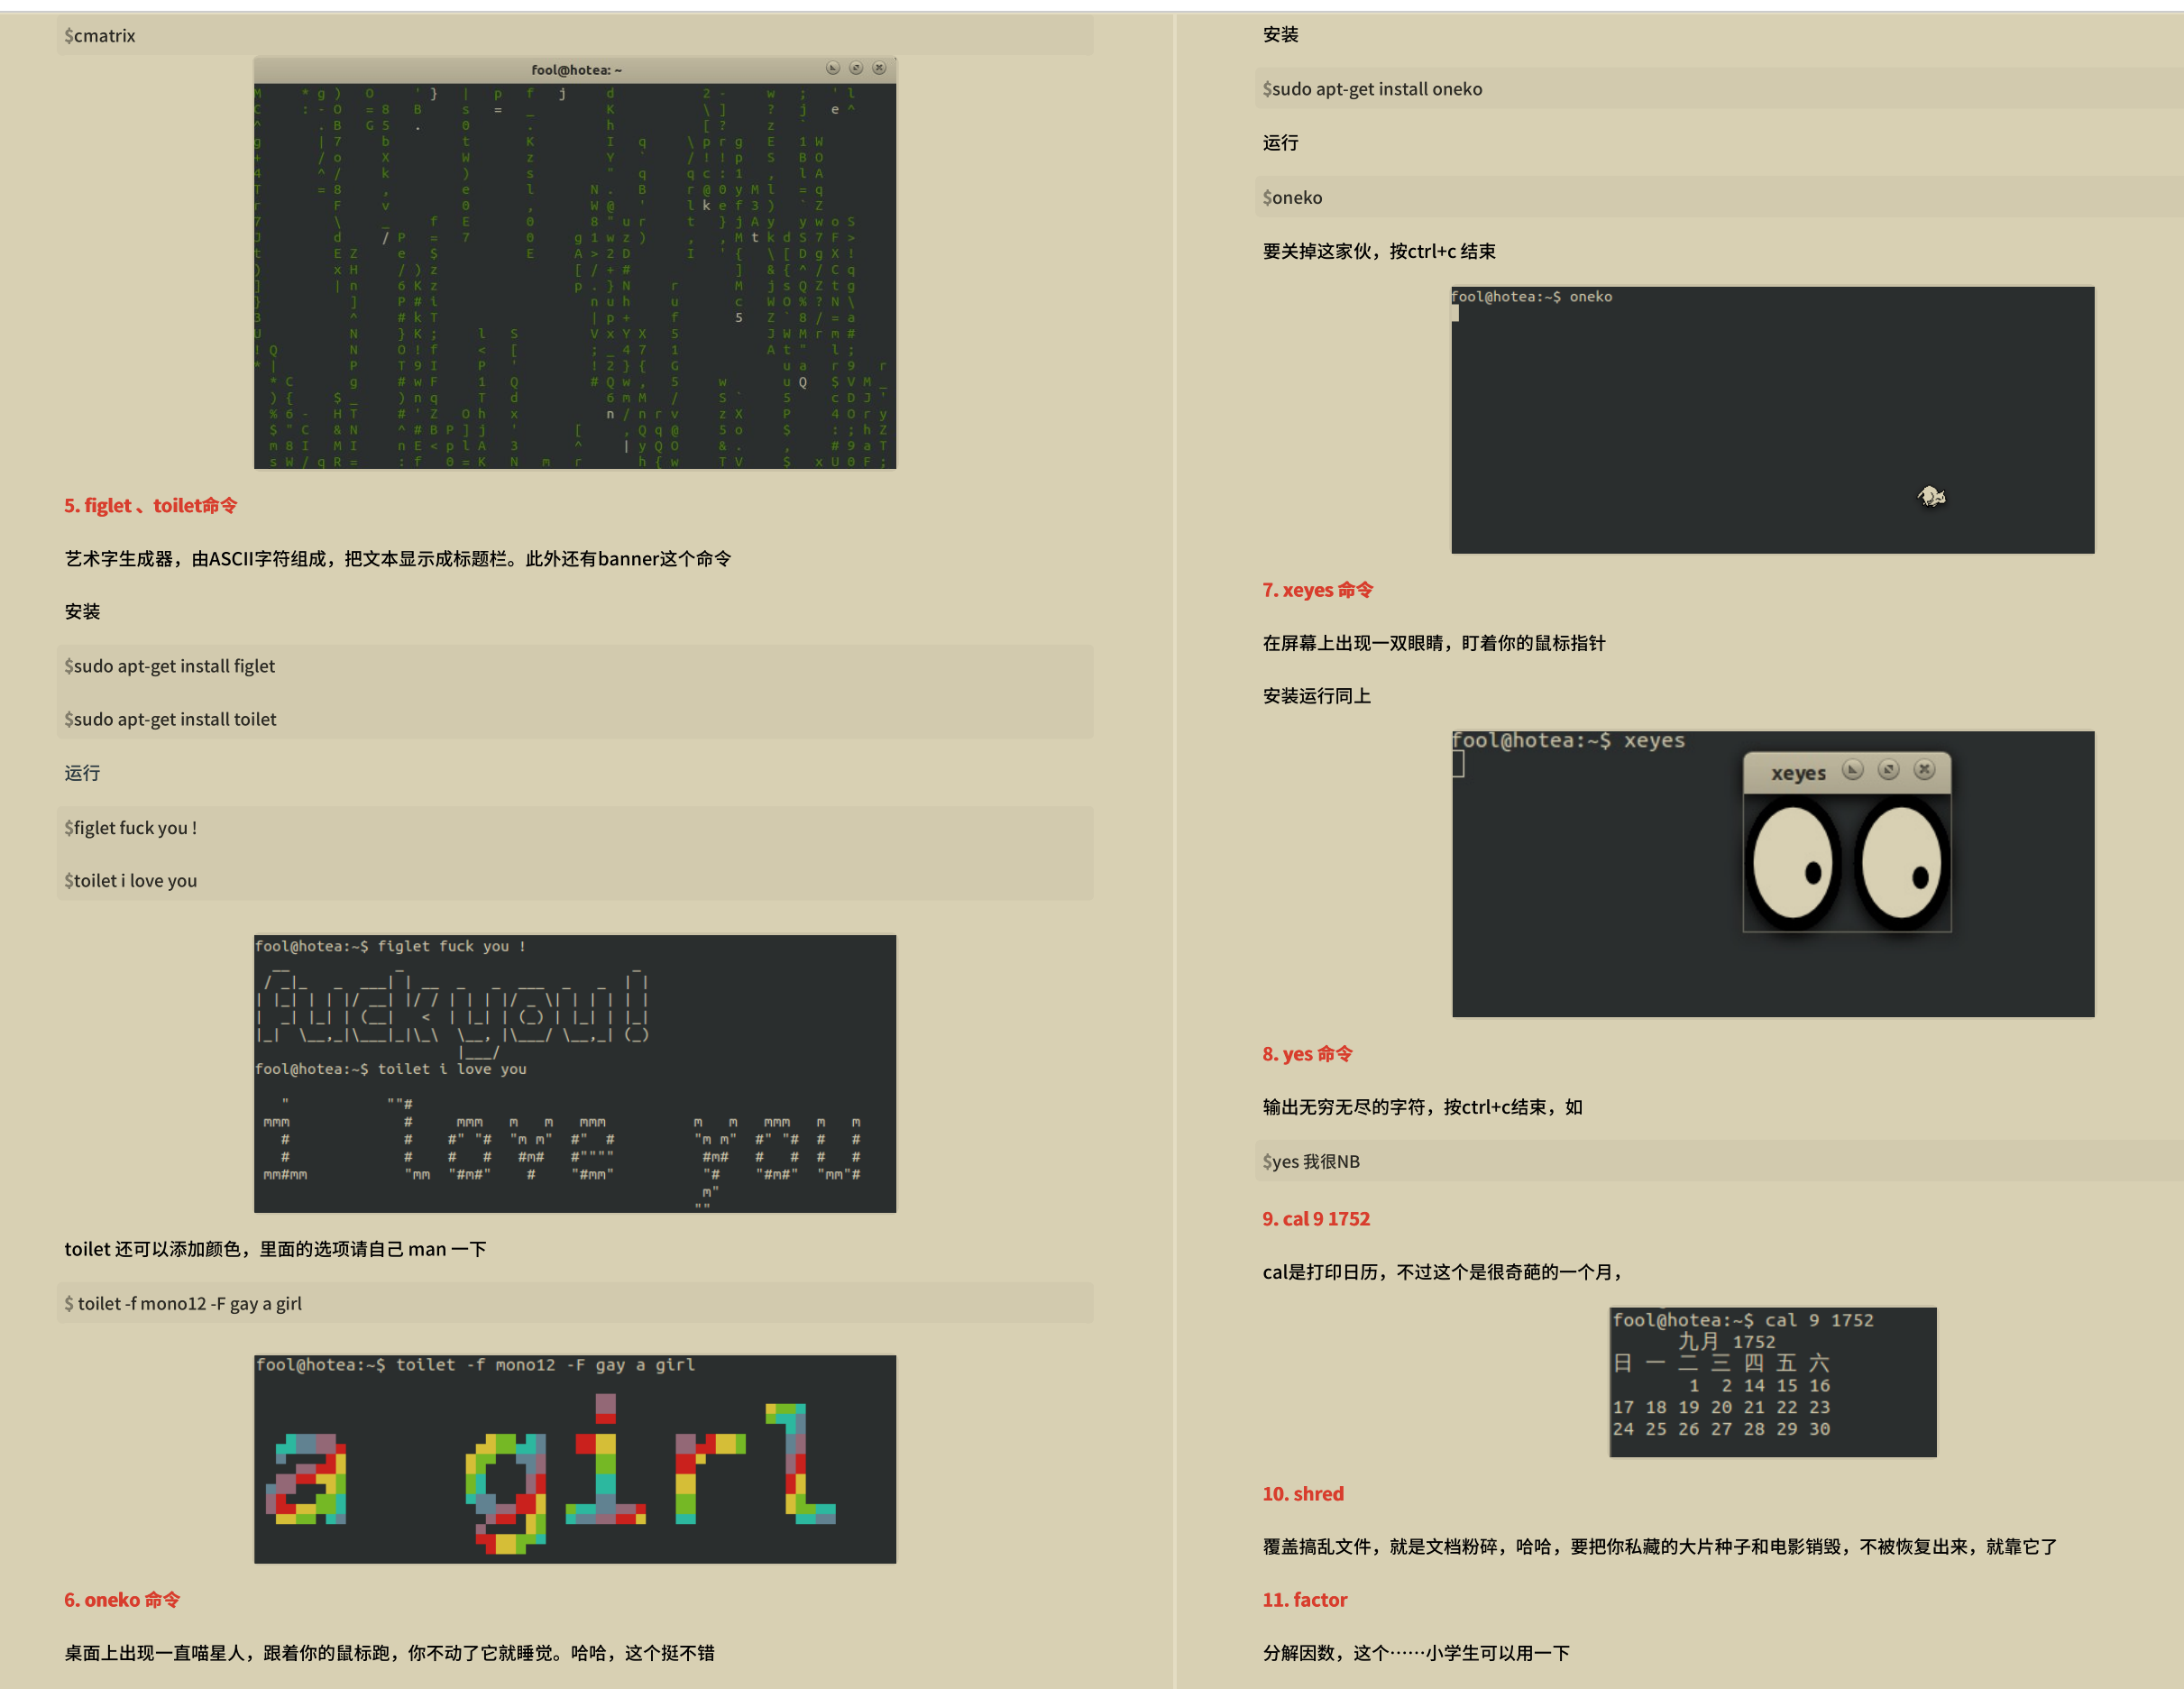Click the cmatrix terminal screenshot image

575,263
